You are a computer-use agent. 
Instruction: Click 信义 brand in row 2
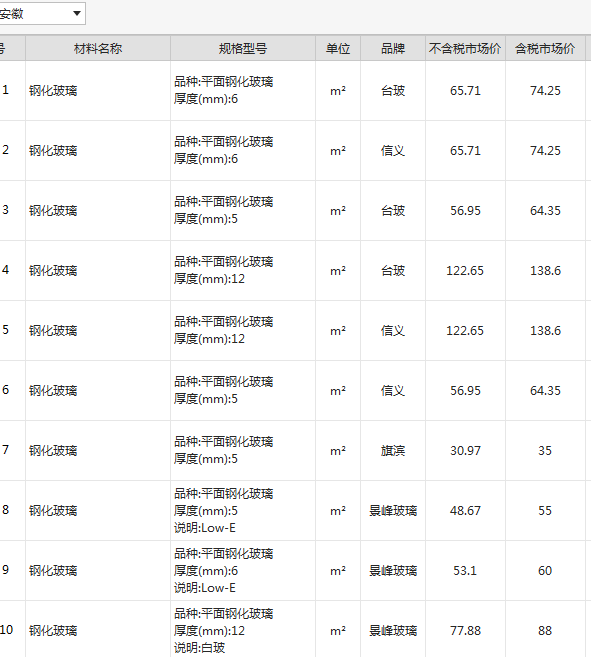tap(393, 150)
